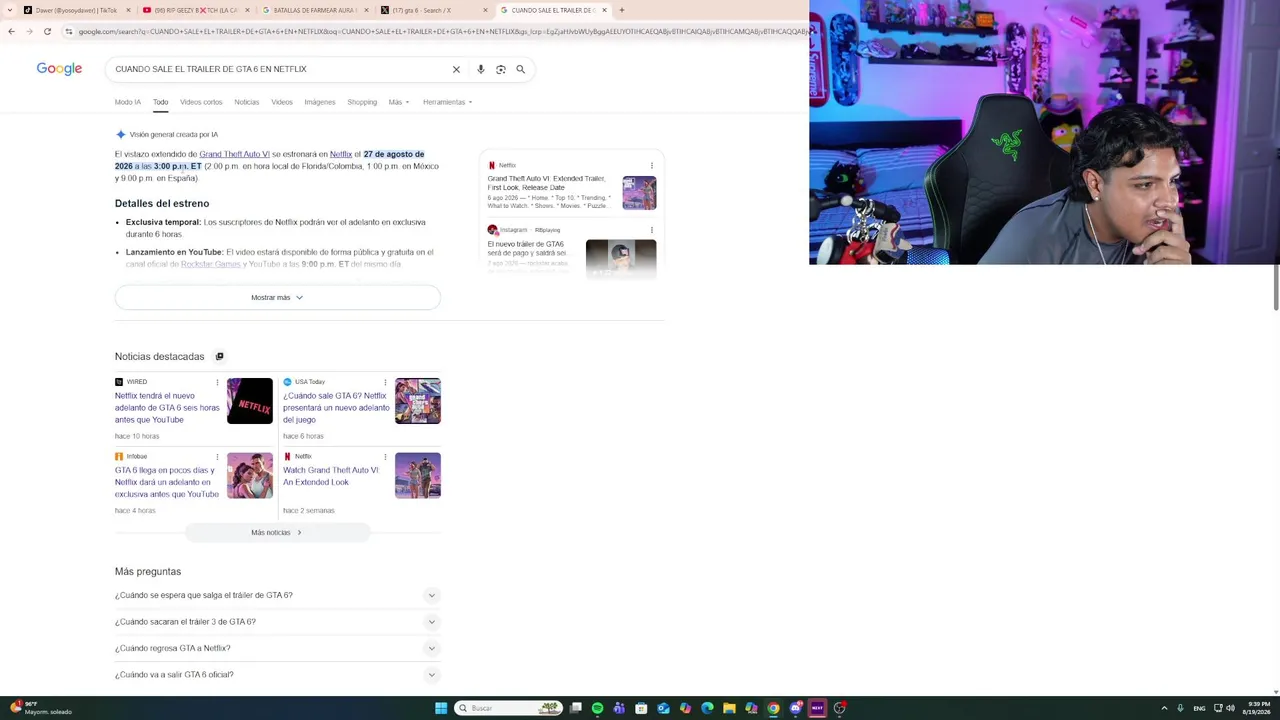This screenshot has height=720, width=1280.
Task: Open the Netflix link in AI overview
Action: 341,154
